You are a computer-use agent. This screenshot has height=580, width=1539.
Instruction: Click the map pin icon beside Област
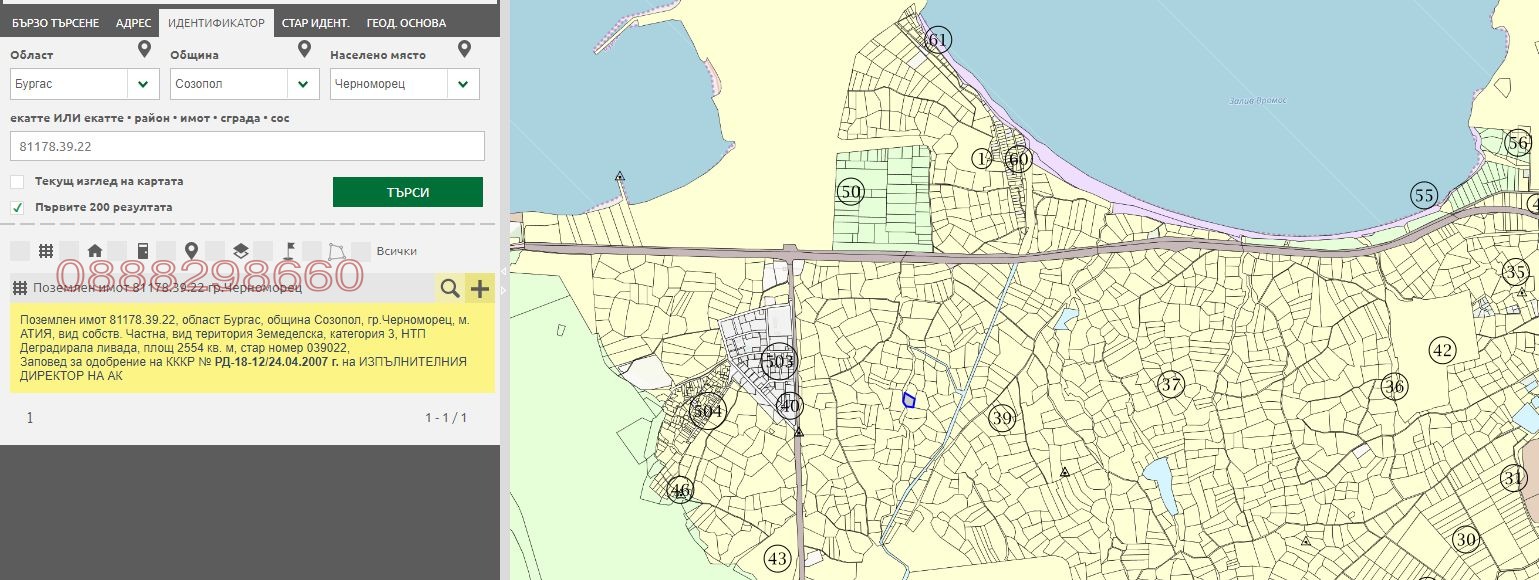(144, 50)
